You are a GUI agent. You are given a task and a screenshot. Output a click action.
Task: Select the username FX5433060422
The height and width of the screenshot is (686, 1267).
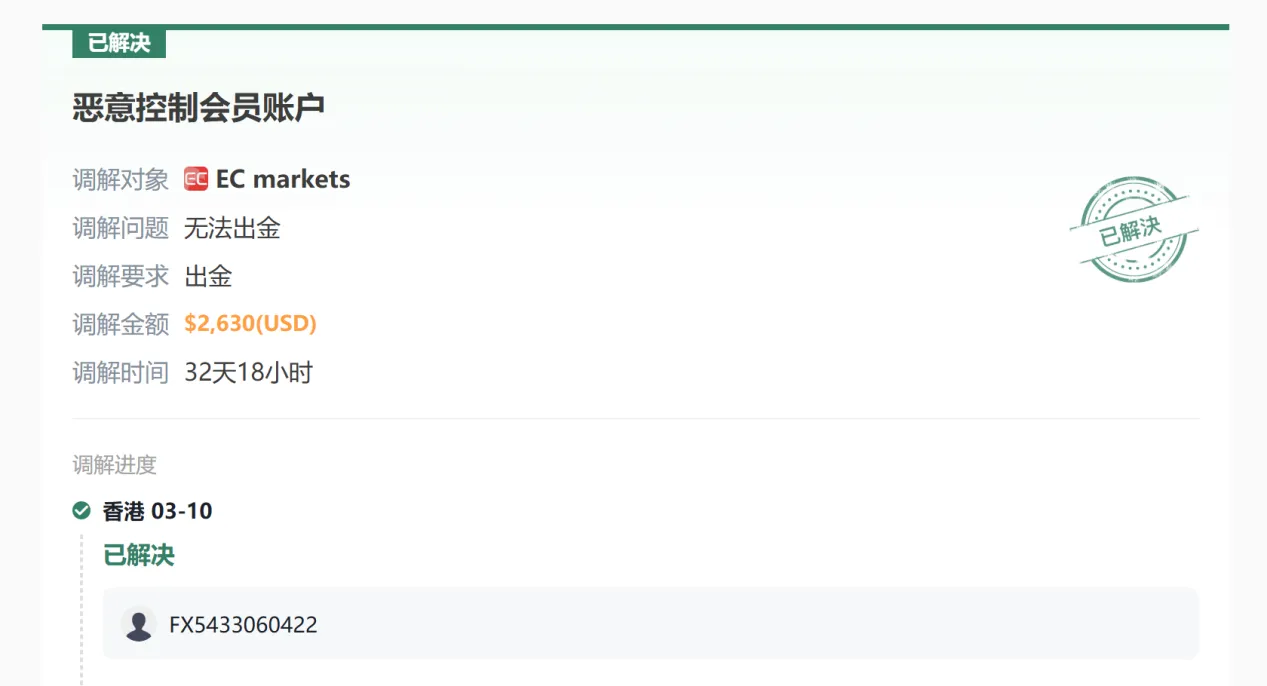click(x=243, y=625)
